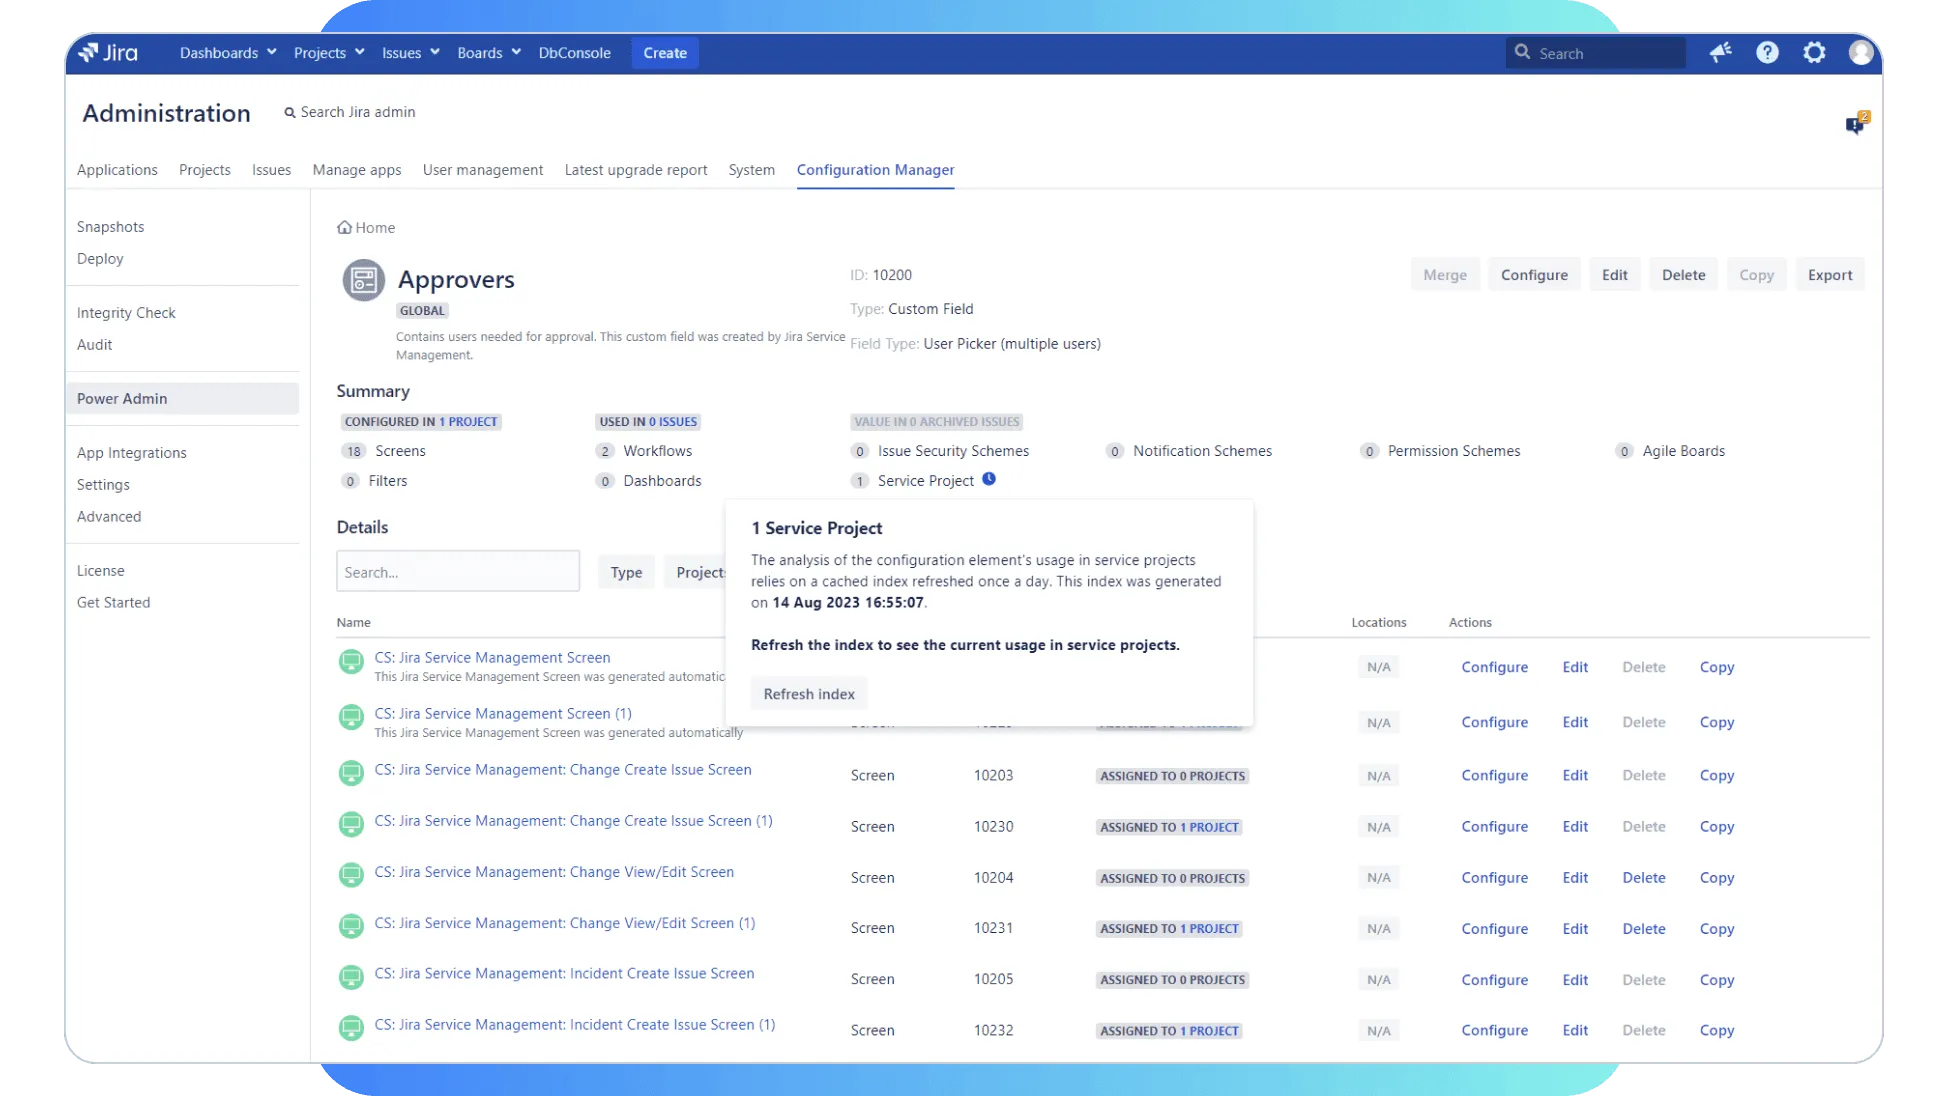Open the settings gear icon
This screenshot has width=1944, height=1096.
1814,53
